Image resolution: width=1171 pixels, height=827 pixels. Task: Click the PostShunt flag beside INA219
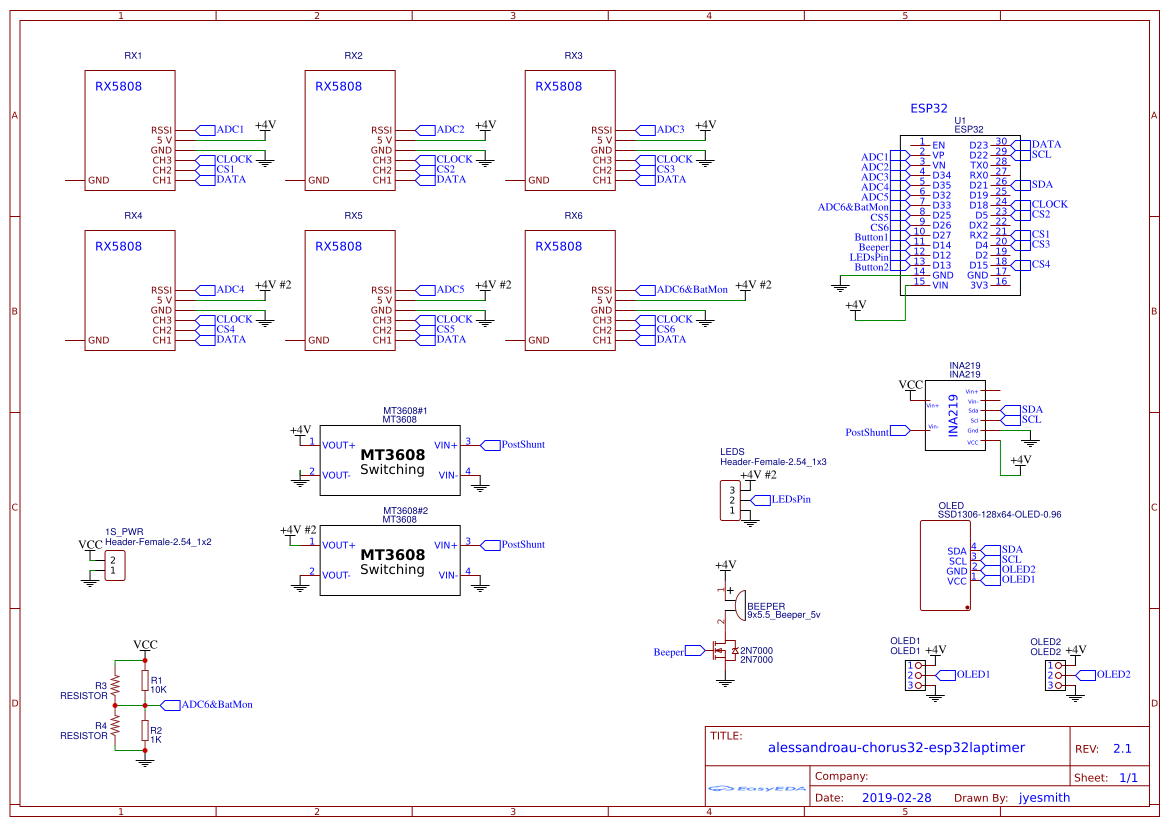(x=878, y=431)
